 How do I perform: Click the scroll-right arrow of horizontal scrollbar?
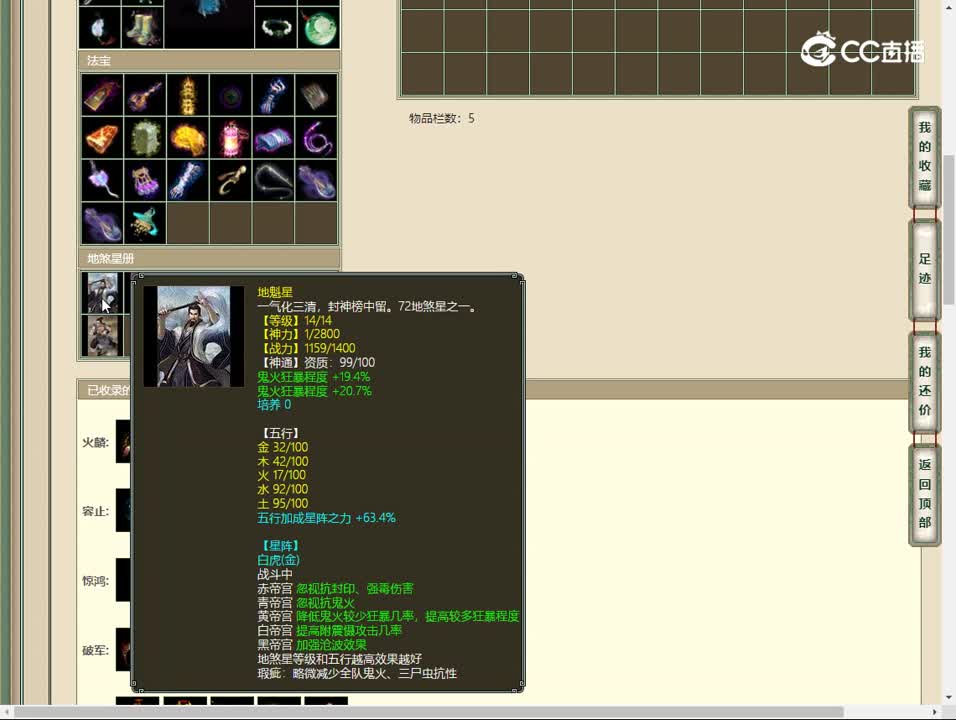coord(934,712)
